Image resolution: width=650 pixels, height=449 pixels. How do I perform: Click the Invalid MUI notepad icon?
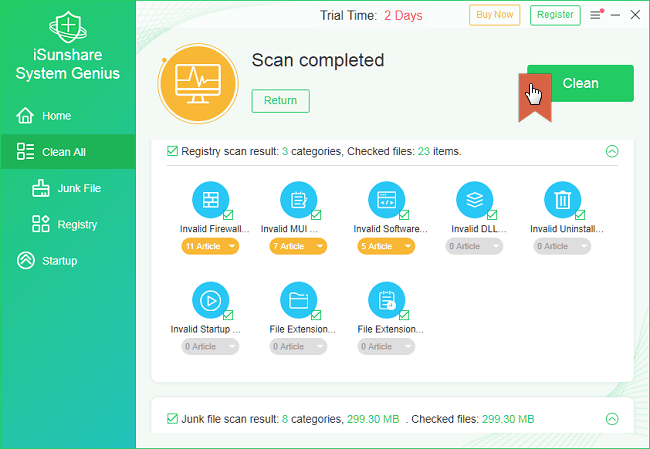298,199
